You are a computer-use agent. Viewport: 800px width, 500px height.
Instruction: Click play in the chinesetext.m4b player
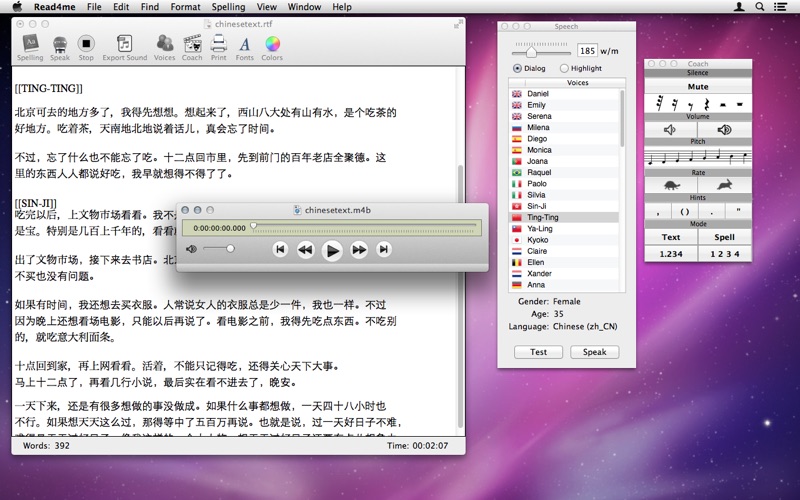(332, 251)
